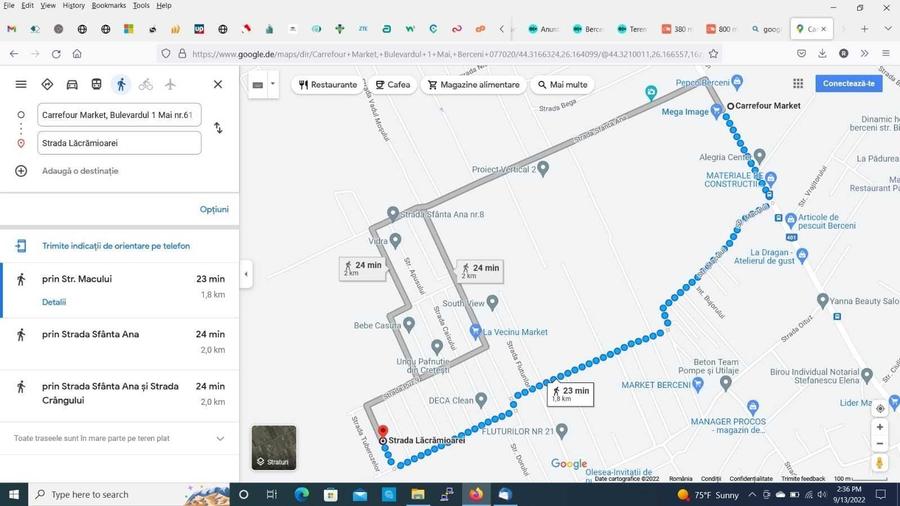The width and height of the screenshot is (900, 506).
Task: Click the Conectează-te sign-in button
Action: click(x=848, y=84)
